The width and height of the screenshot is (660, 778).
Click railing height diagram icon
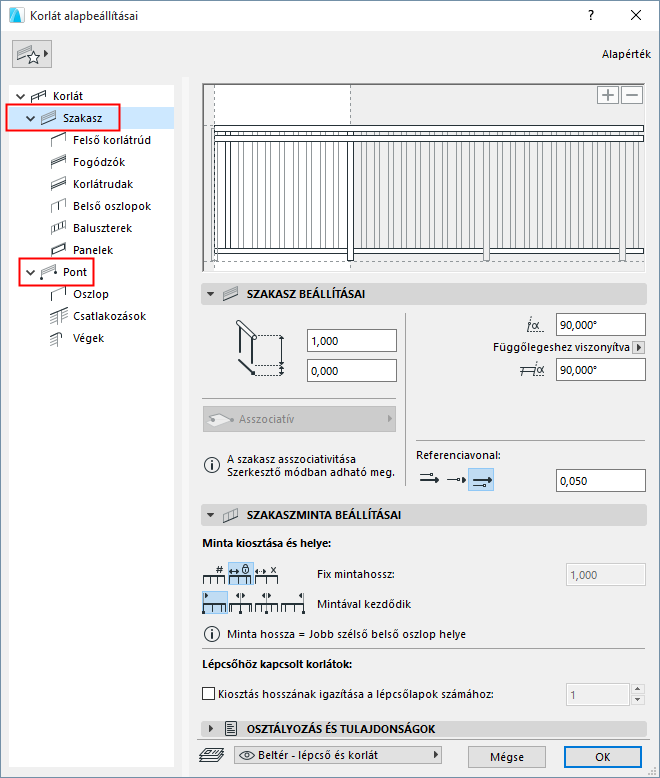coord(260,348)
